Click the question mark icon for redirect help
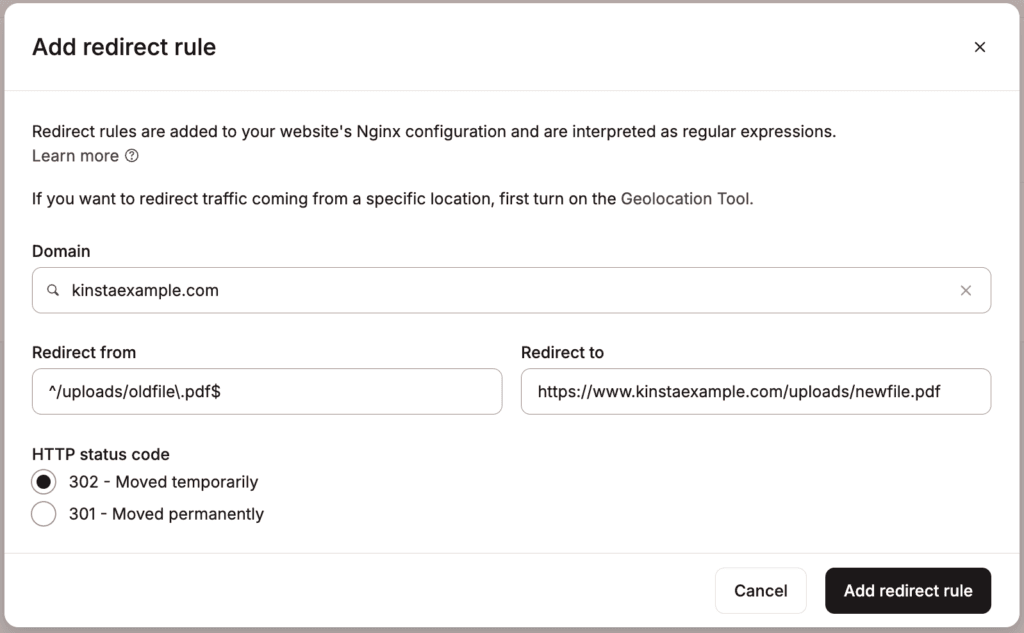 point(131,156)
